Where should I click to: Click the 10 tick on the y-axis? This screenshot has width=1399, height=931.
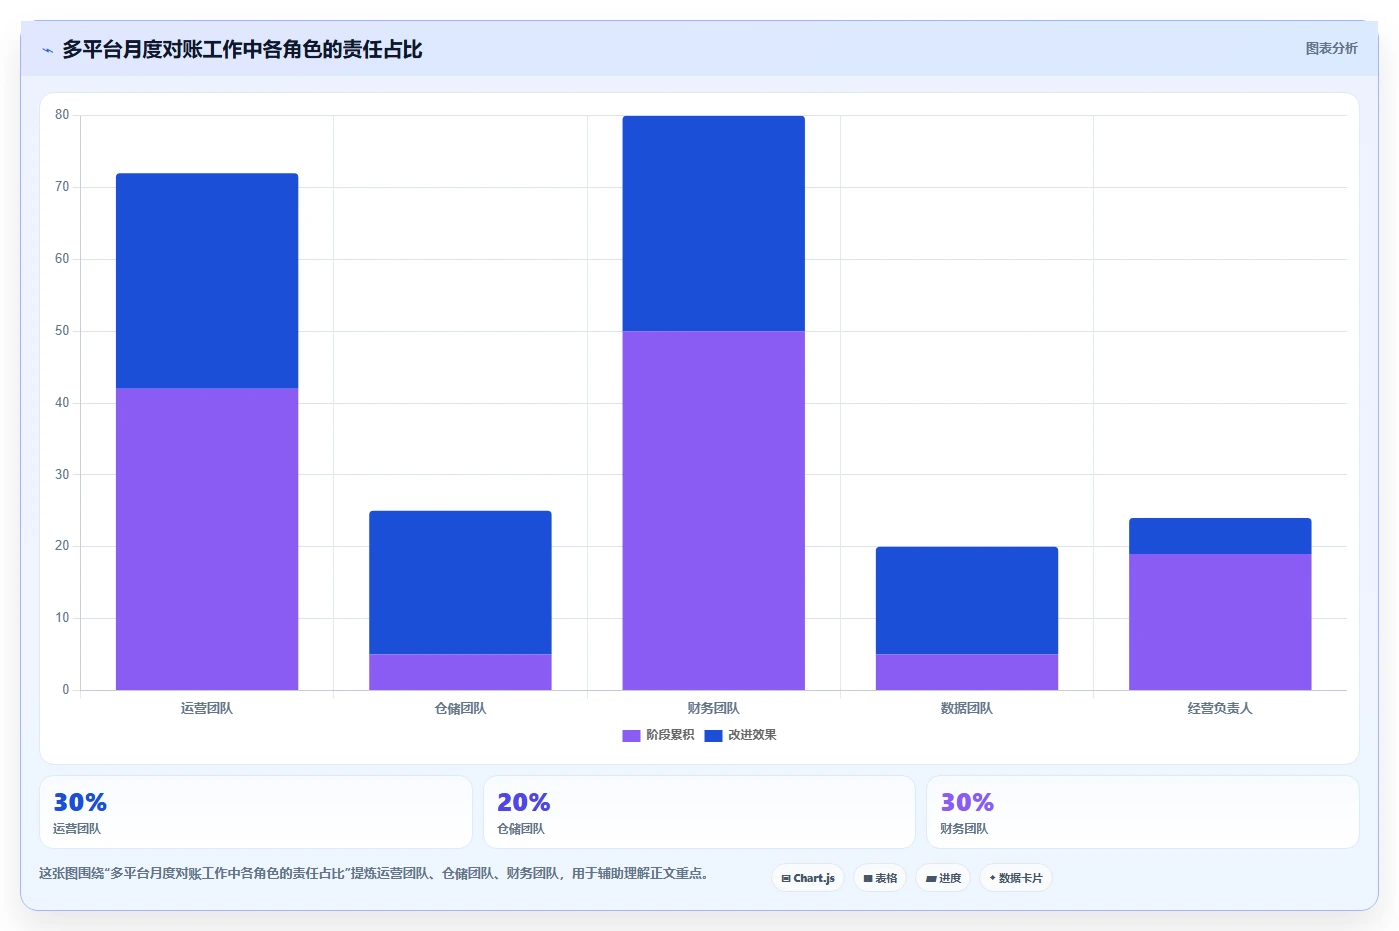[62, 618]
